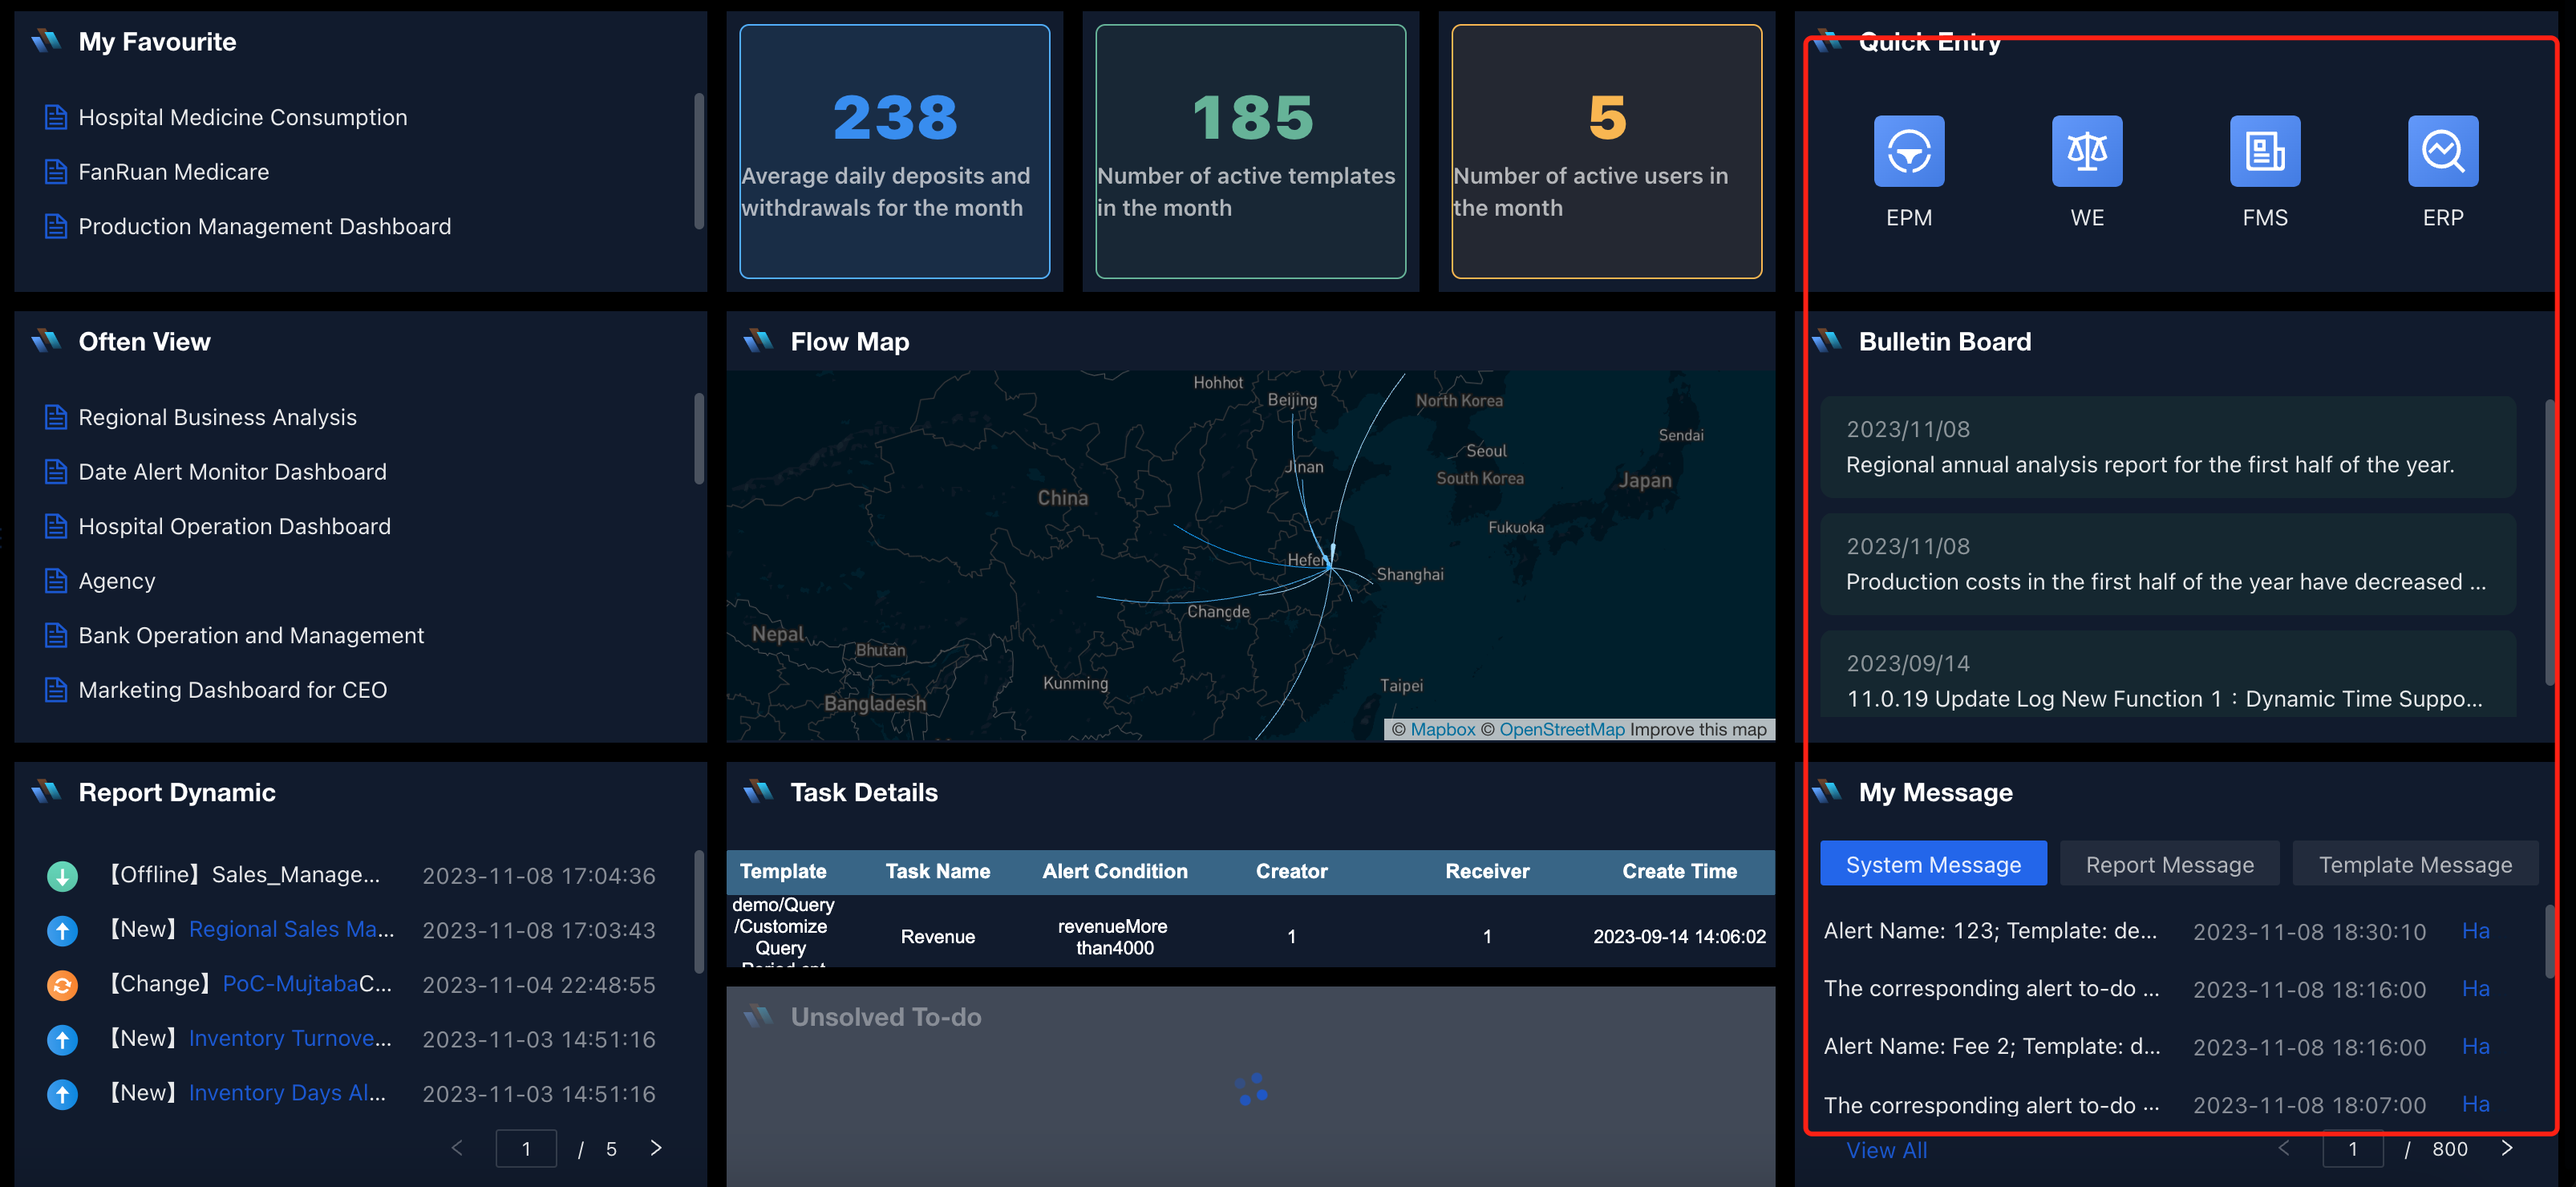Click the Offline status icon beside Sales_Manage...

[62, 875]
